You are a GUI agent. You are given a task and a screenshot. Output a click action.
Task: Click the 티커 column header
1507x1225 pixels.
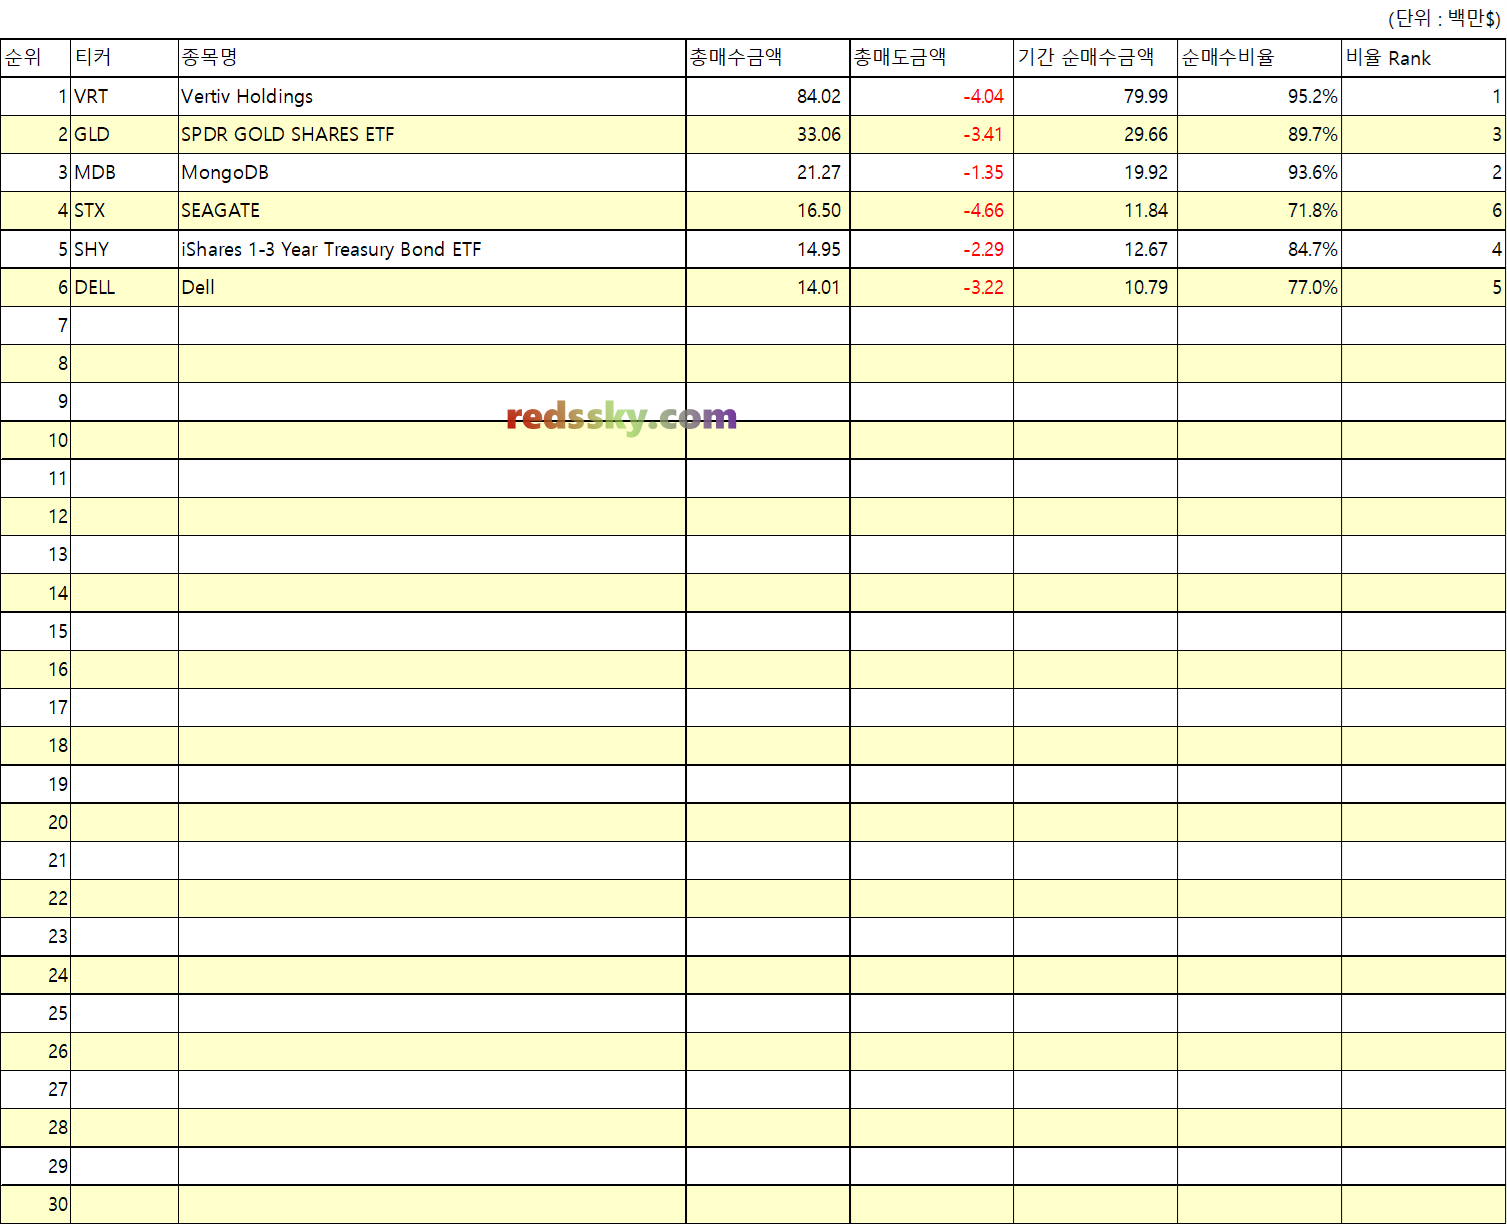[x=125, y=58]
